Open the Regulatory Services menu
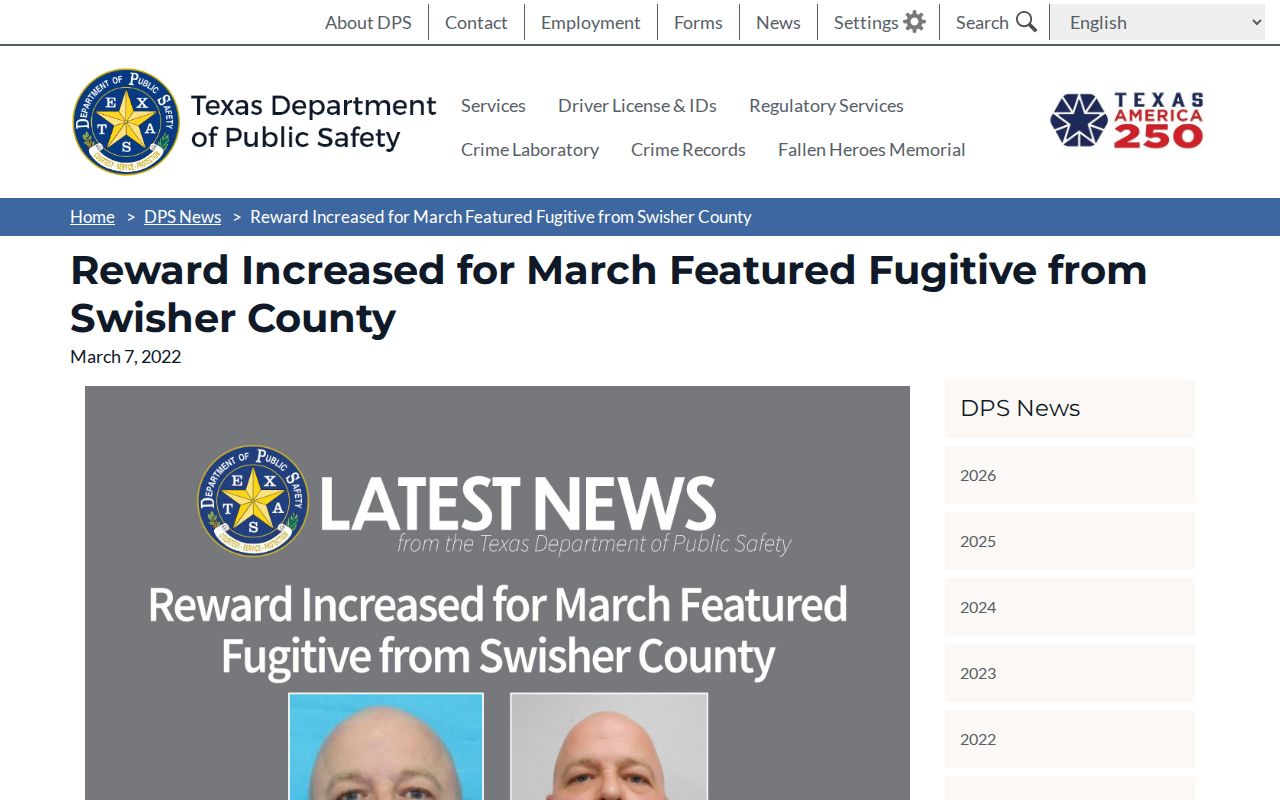This screenshot has height=800, width=1280. coord(826,105)
